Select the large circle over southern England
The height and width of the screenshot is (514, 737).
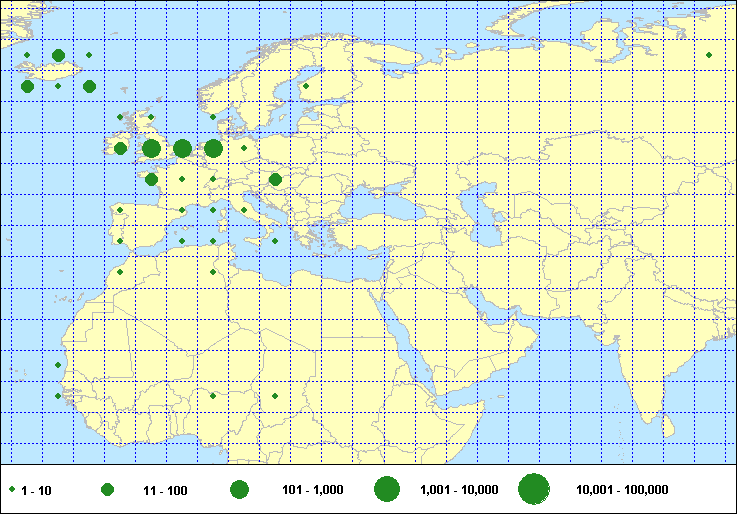(x=151, y=149)
